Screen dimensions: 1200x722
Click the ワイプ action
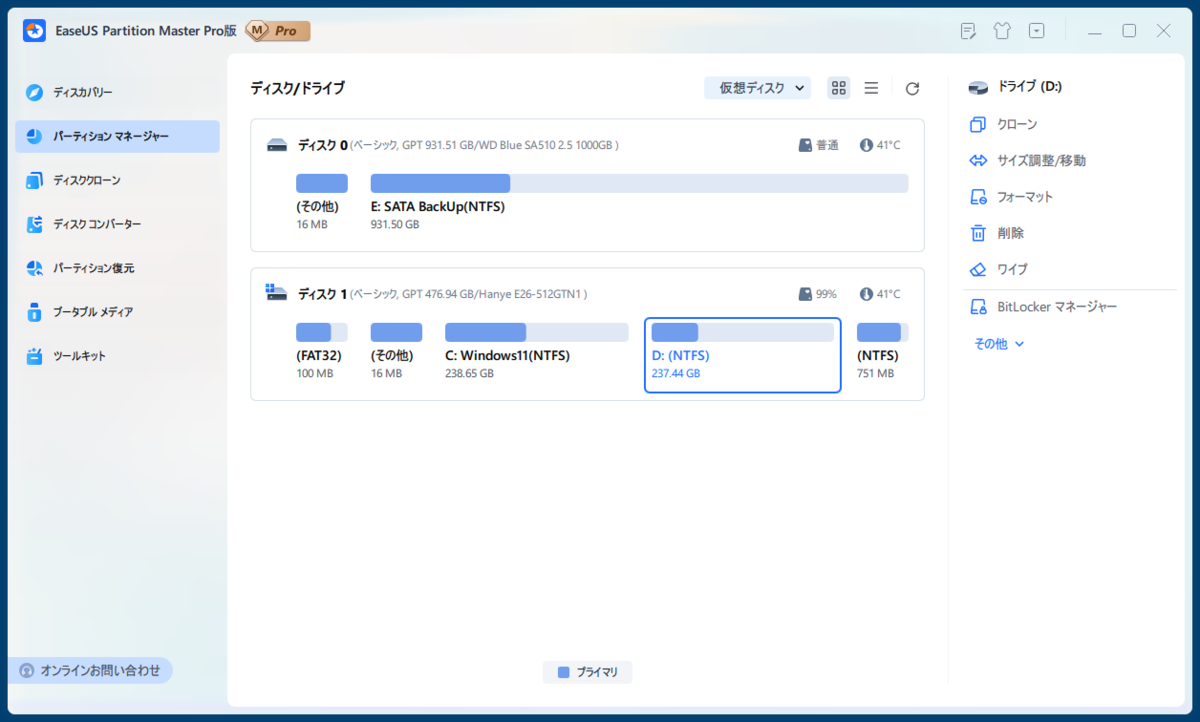pos(999,269)
